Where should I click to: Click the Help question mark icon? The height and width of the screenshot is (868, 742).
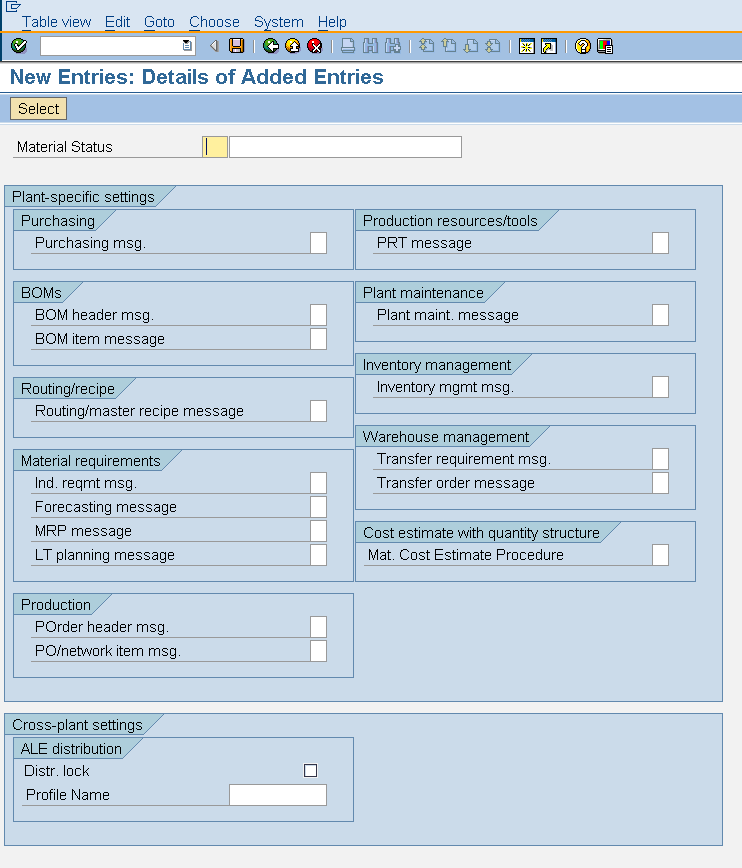[582, 45]
